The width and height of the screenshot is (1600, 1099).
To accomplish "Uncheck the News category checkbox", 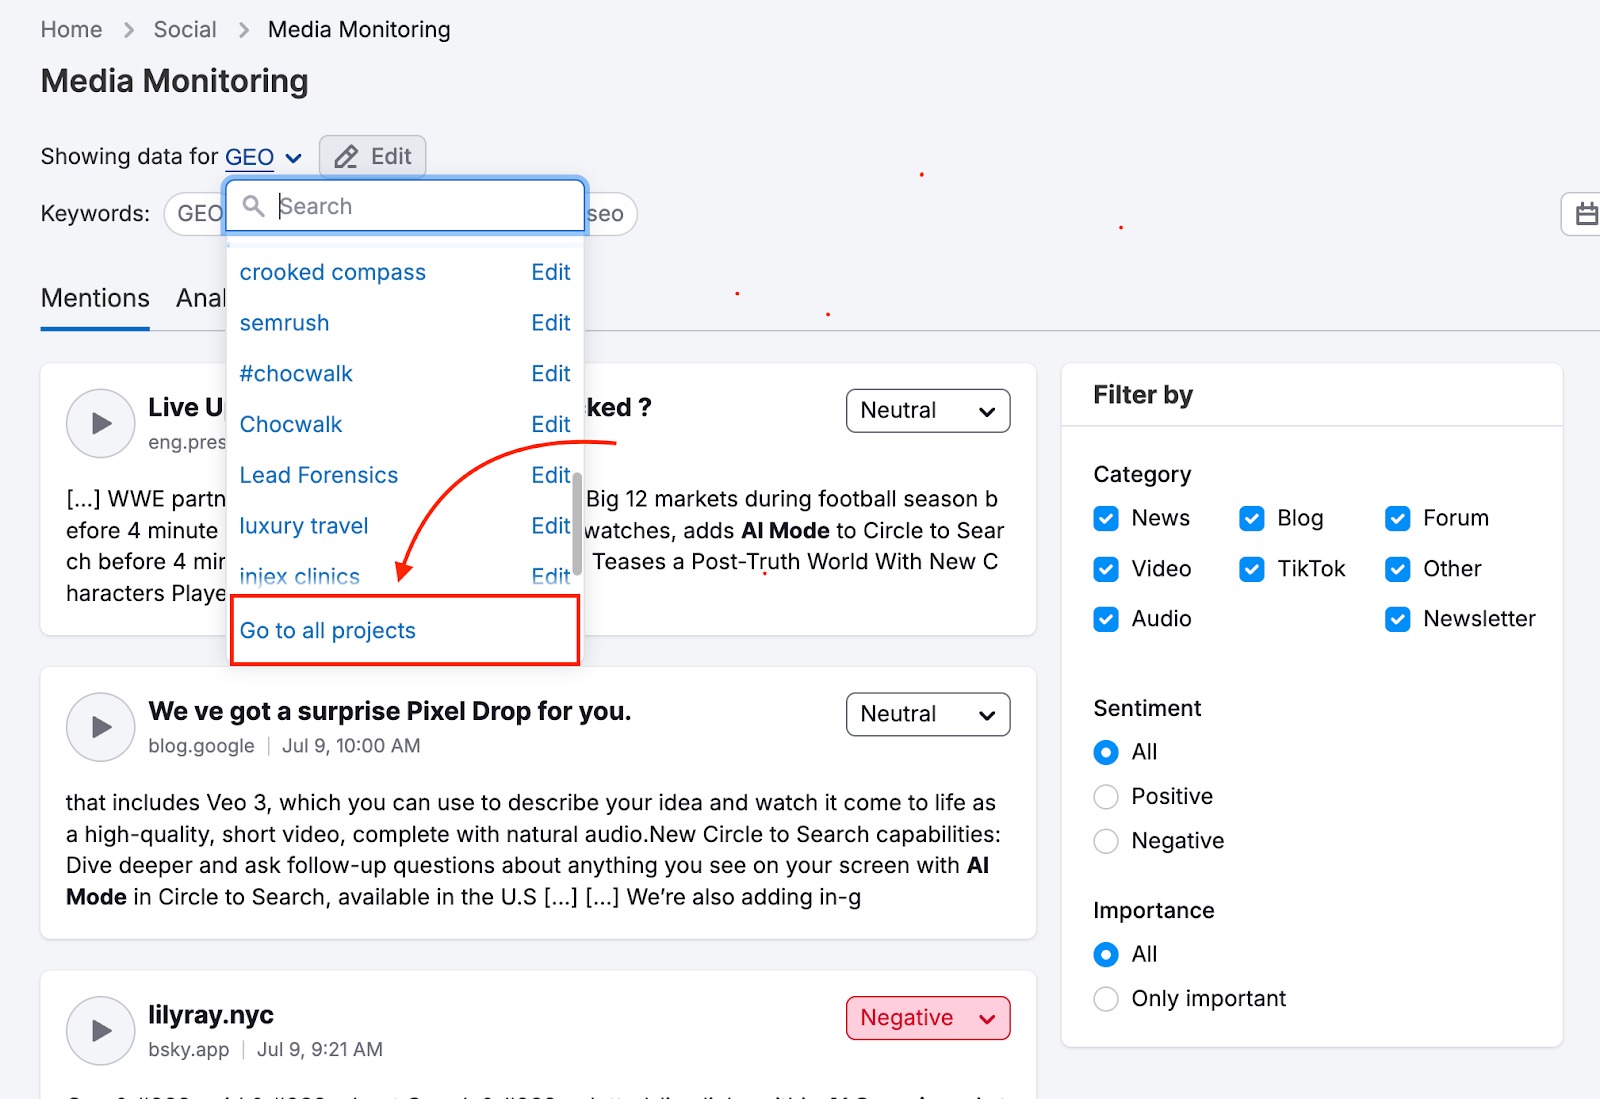I will (1106, 518).
